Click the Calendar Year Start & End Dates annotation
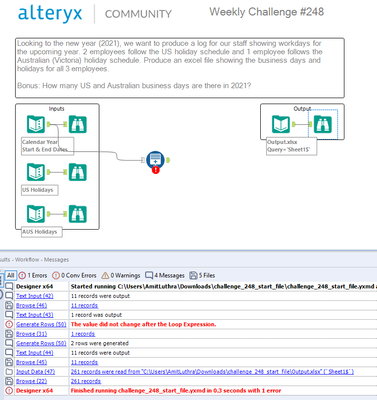Image resolution: width=377 pixels, height=400 pixels. click(47, 146)
